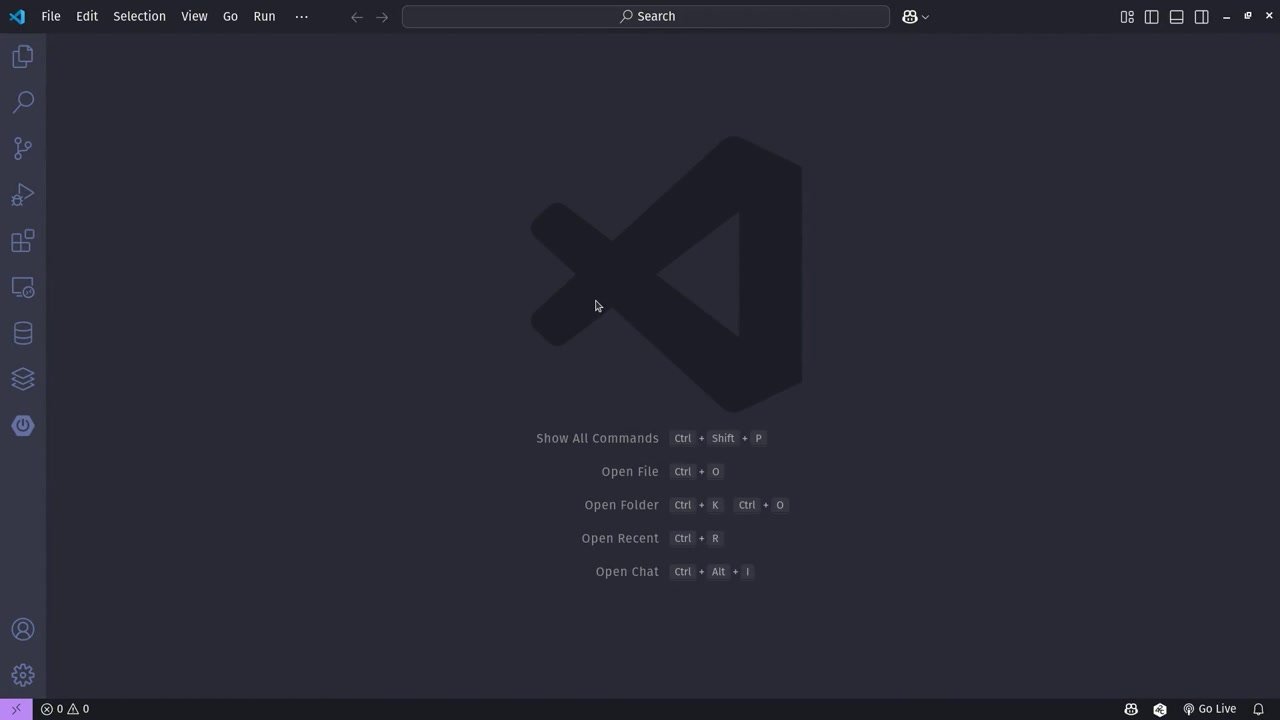Click the hexagon extension icon in status bar
1280x720 pixels.
coord(1160,709)
